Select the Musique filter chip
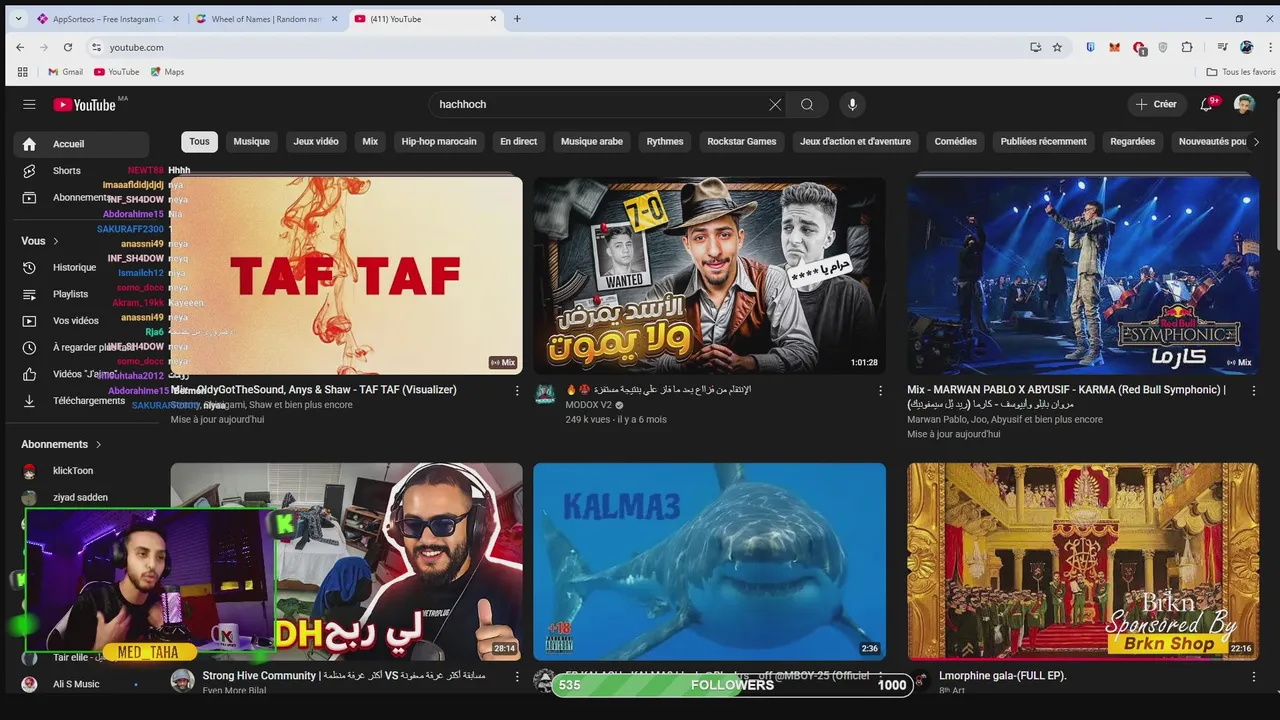This screenshot has height=720, width=1280. click(252, 142)
